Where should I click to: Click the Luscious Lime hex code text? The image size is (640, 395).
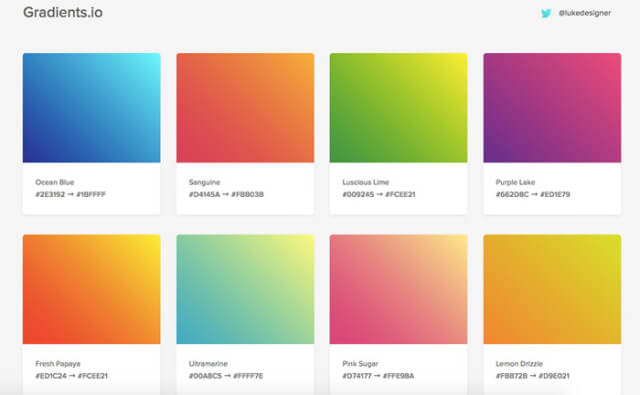tap(379, 194)
